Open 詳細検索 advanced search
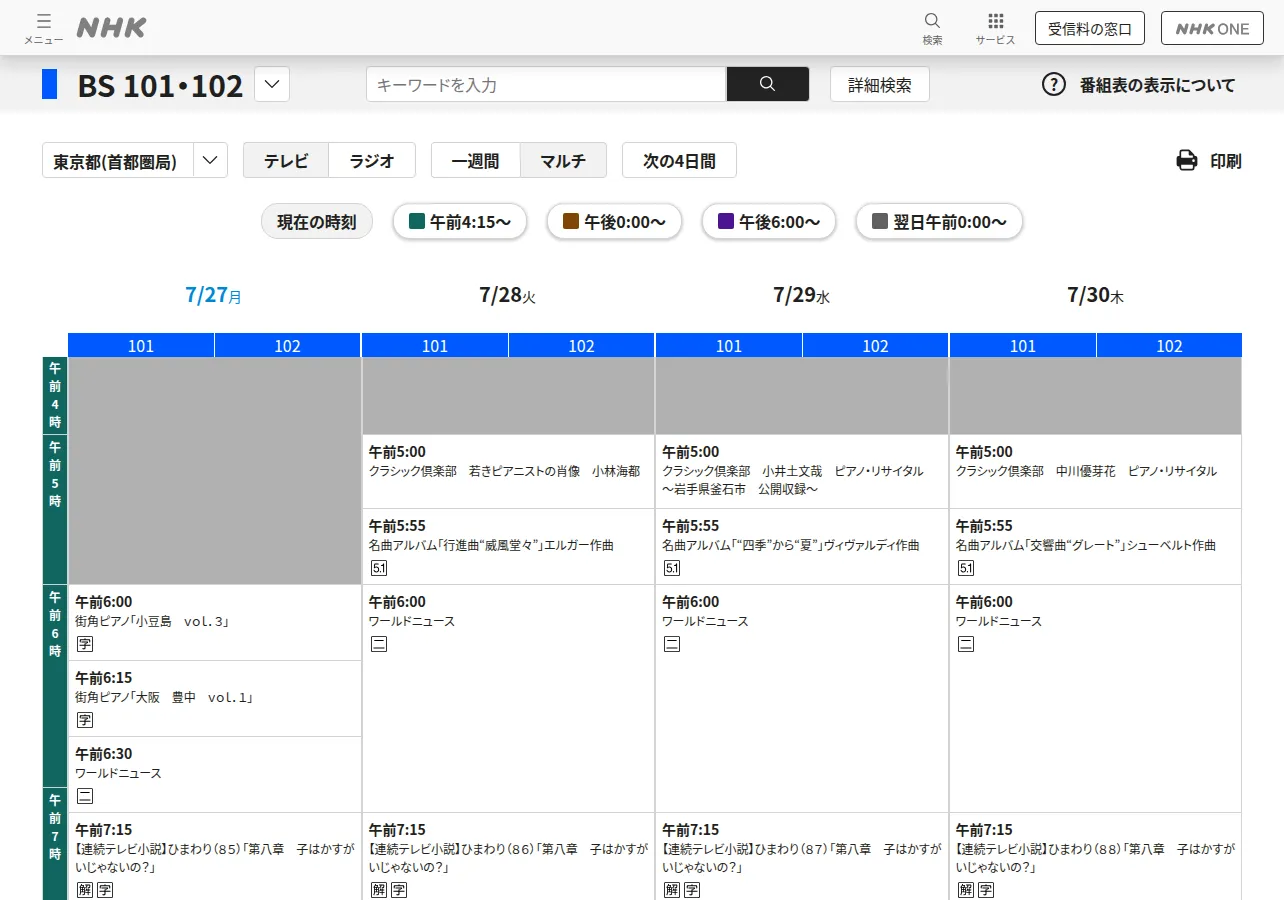This screenshot has height=900, width=1284. pyautogui.click(x=880, y=85)
